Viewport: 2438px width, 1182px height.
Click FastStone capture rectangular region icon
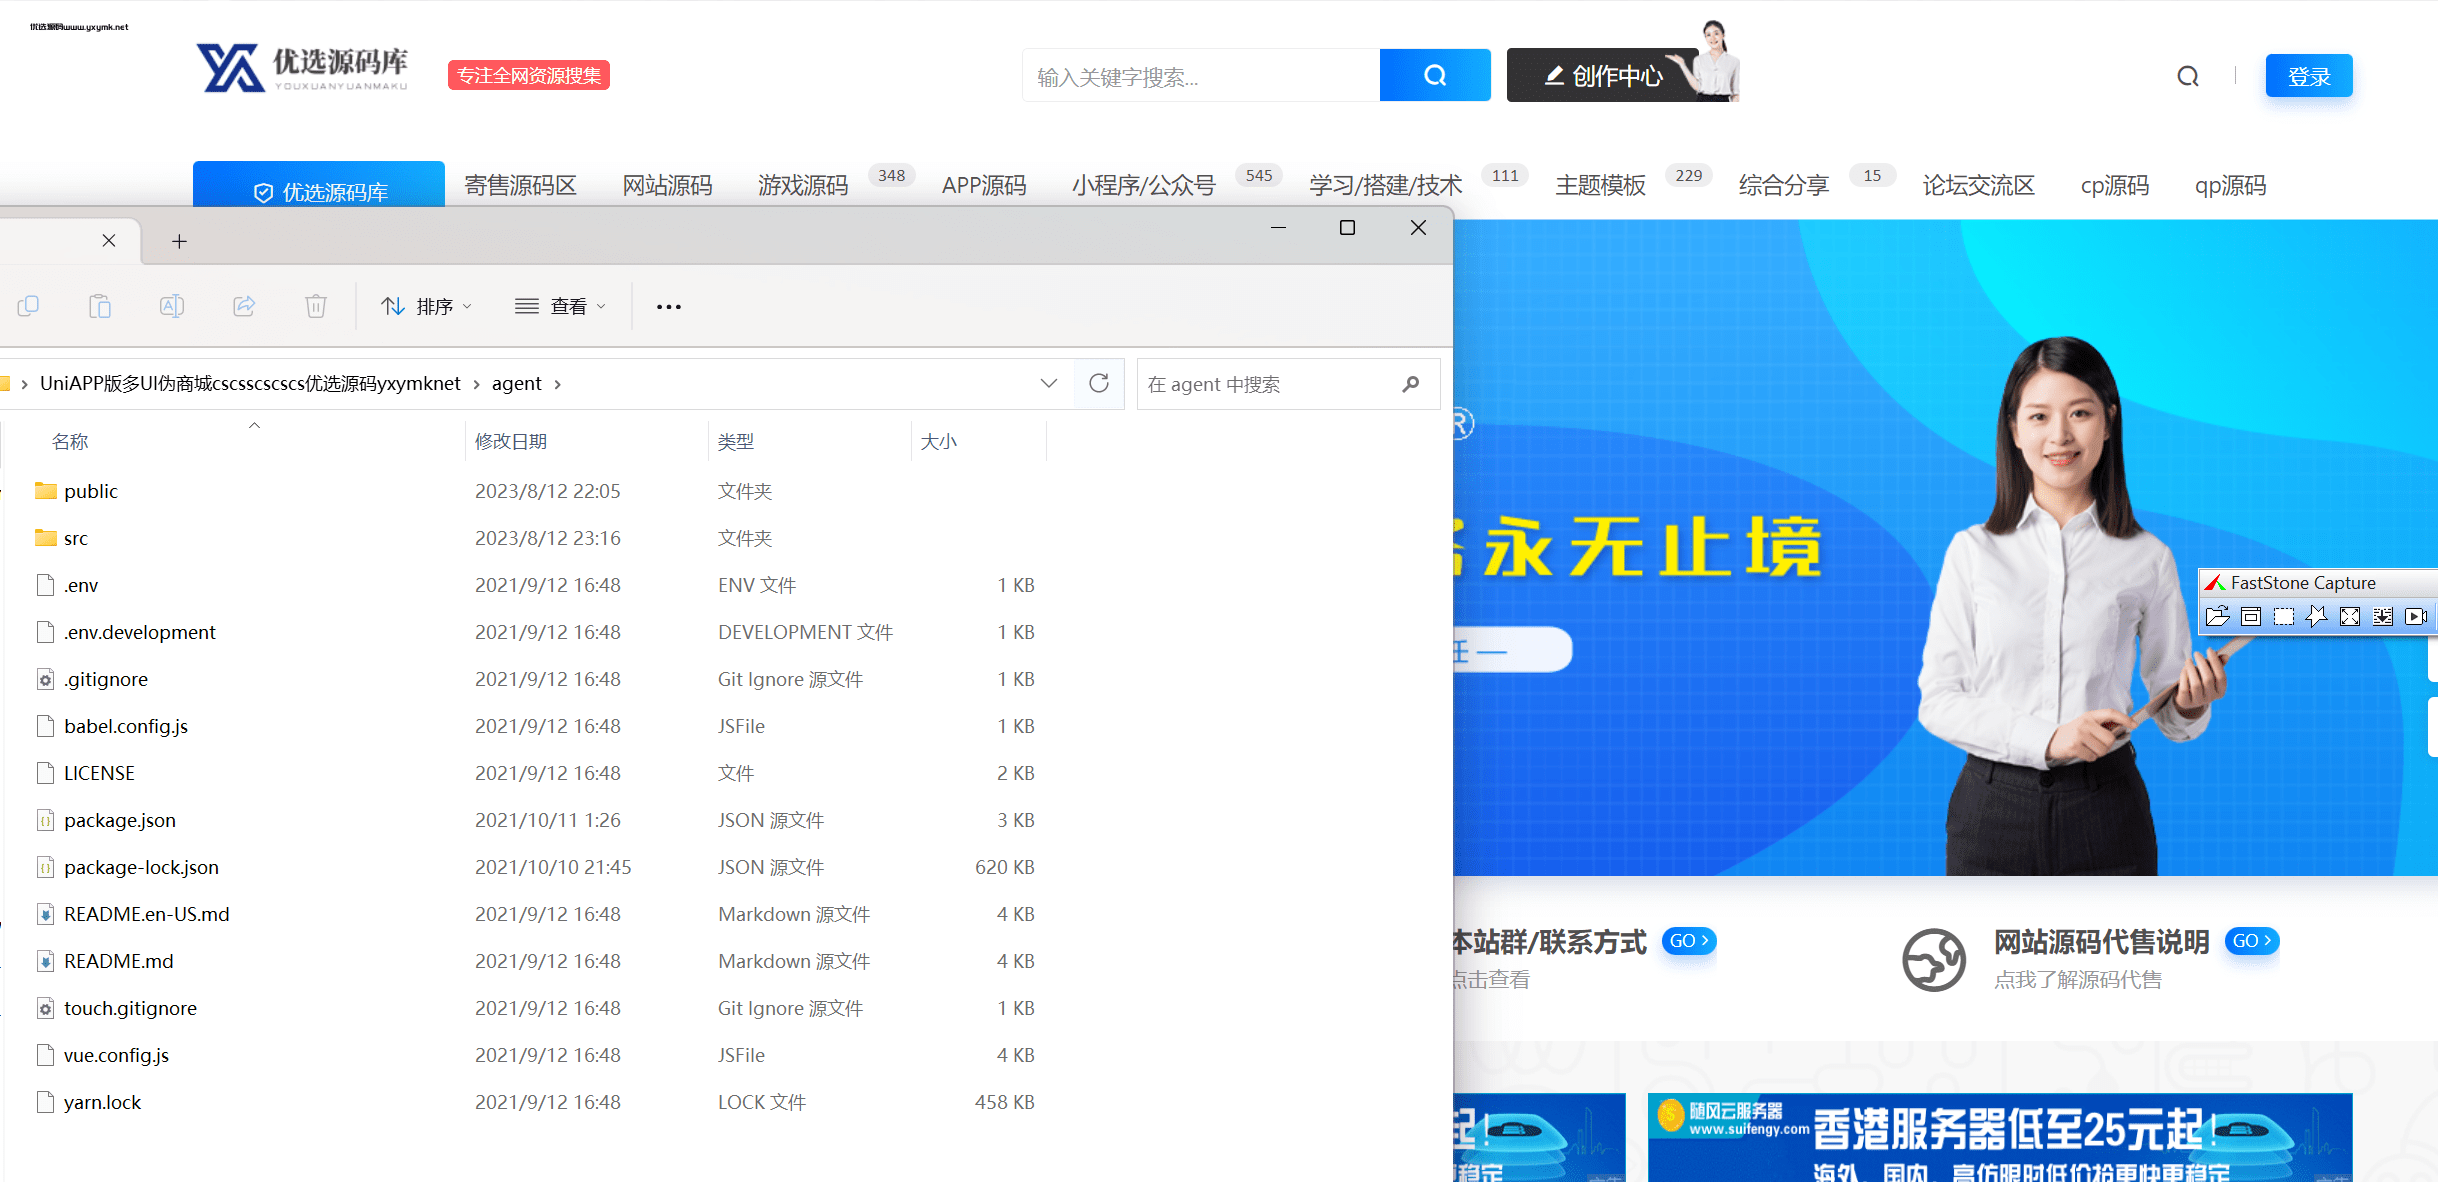pyautogui.click(x=2284, y=616)
